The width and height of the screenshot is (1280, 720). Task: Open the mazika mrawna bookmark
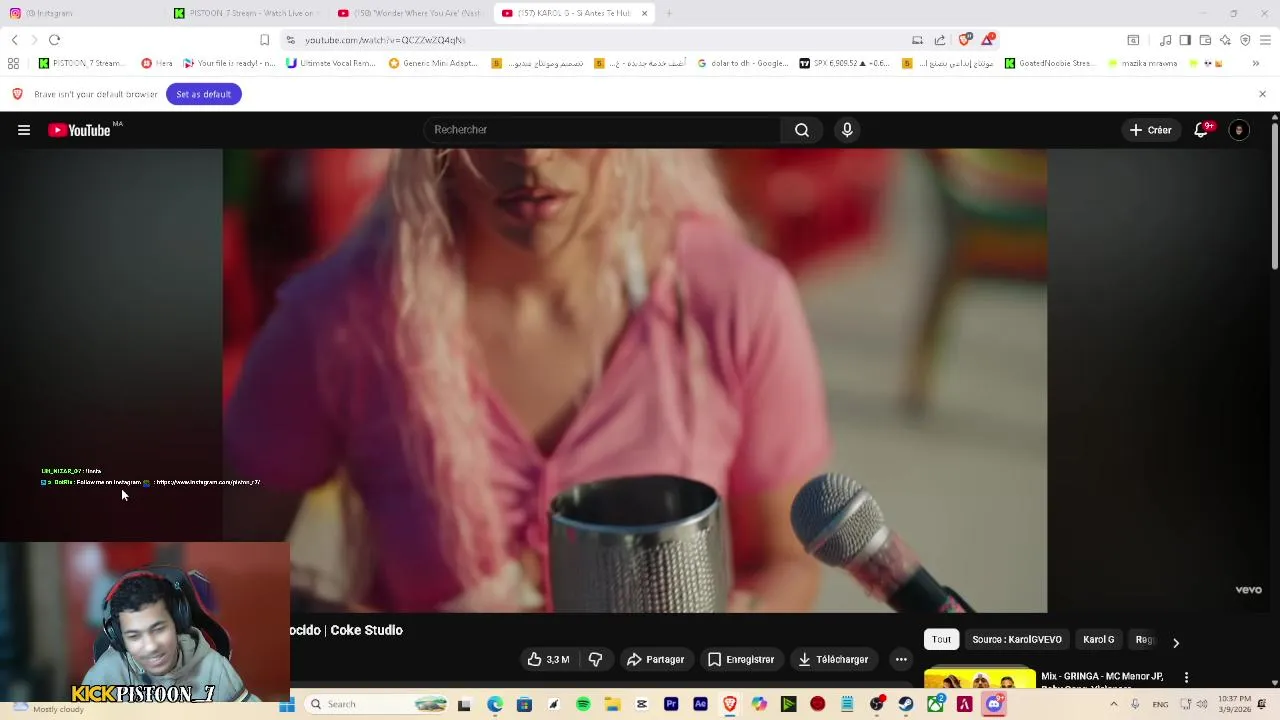click(x=1142, y=63)
